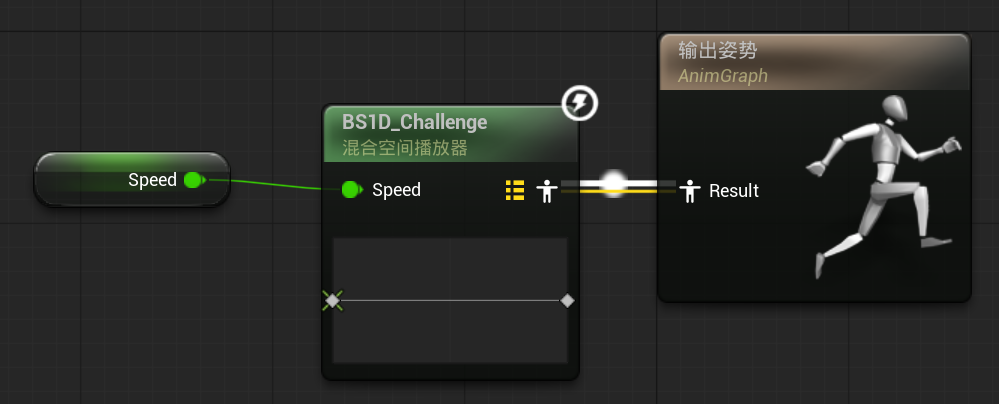The width and height of the screenshot is (999, 404).
Task: Click the green Speed input pin on BS1D_Challenge
Action: click(x=351, y=189)
